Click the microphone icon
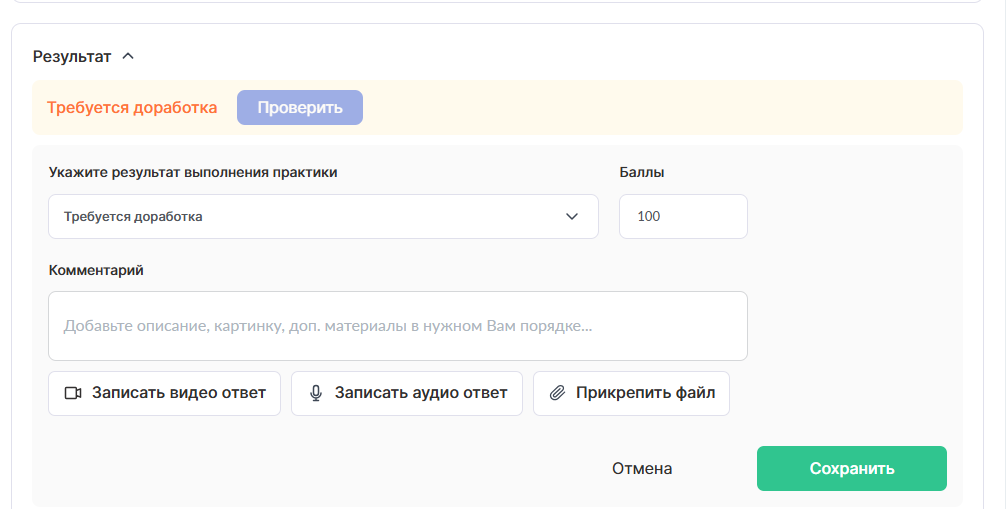 click(316, 393)
